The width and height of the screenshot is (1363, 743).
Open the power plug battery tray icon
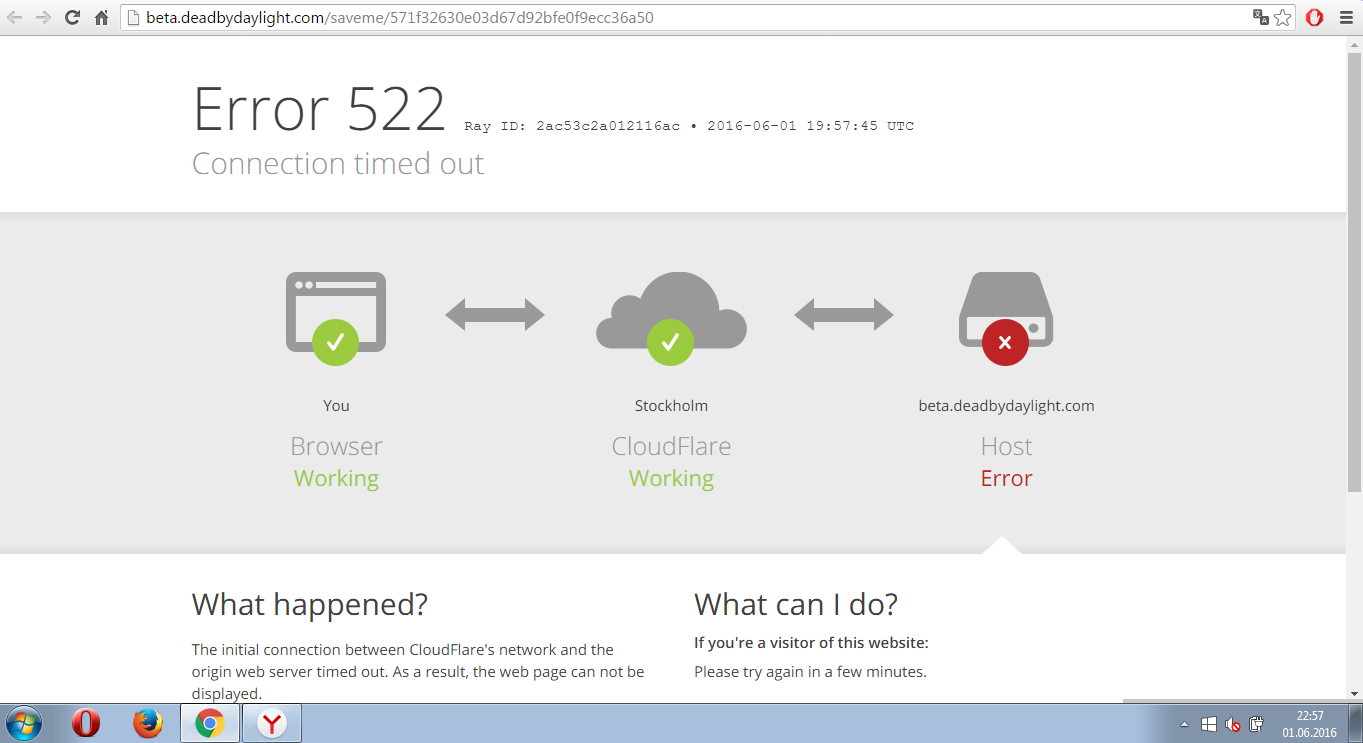tap(1257, 724)
